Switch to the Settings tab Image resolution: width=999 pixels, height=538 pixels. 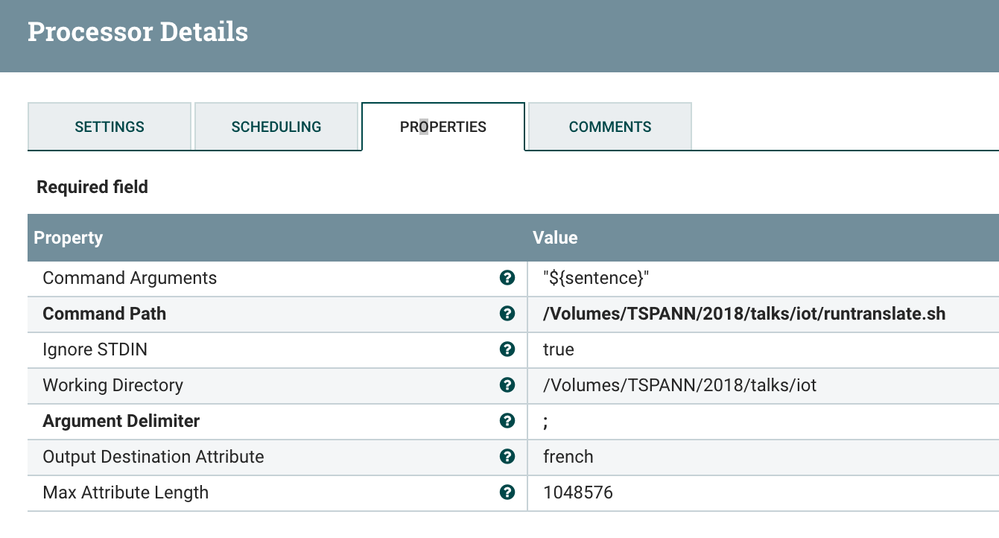[x=109, y=127]
